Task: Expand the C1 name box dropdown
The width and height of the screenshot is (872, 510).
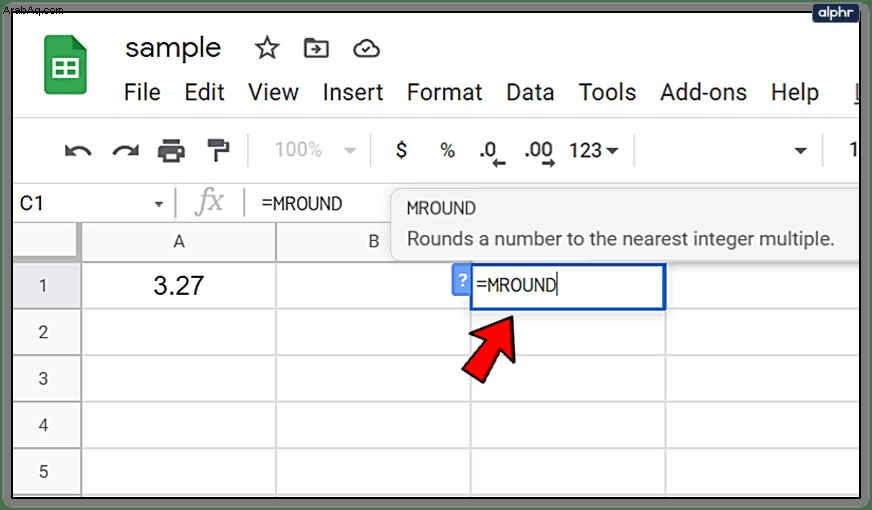Action: pyautogui.click(x=159, y=204)
